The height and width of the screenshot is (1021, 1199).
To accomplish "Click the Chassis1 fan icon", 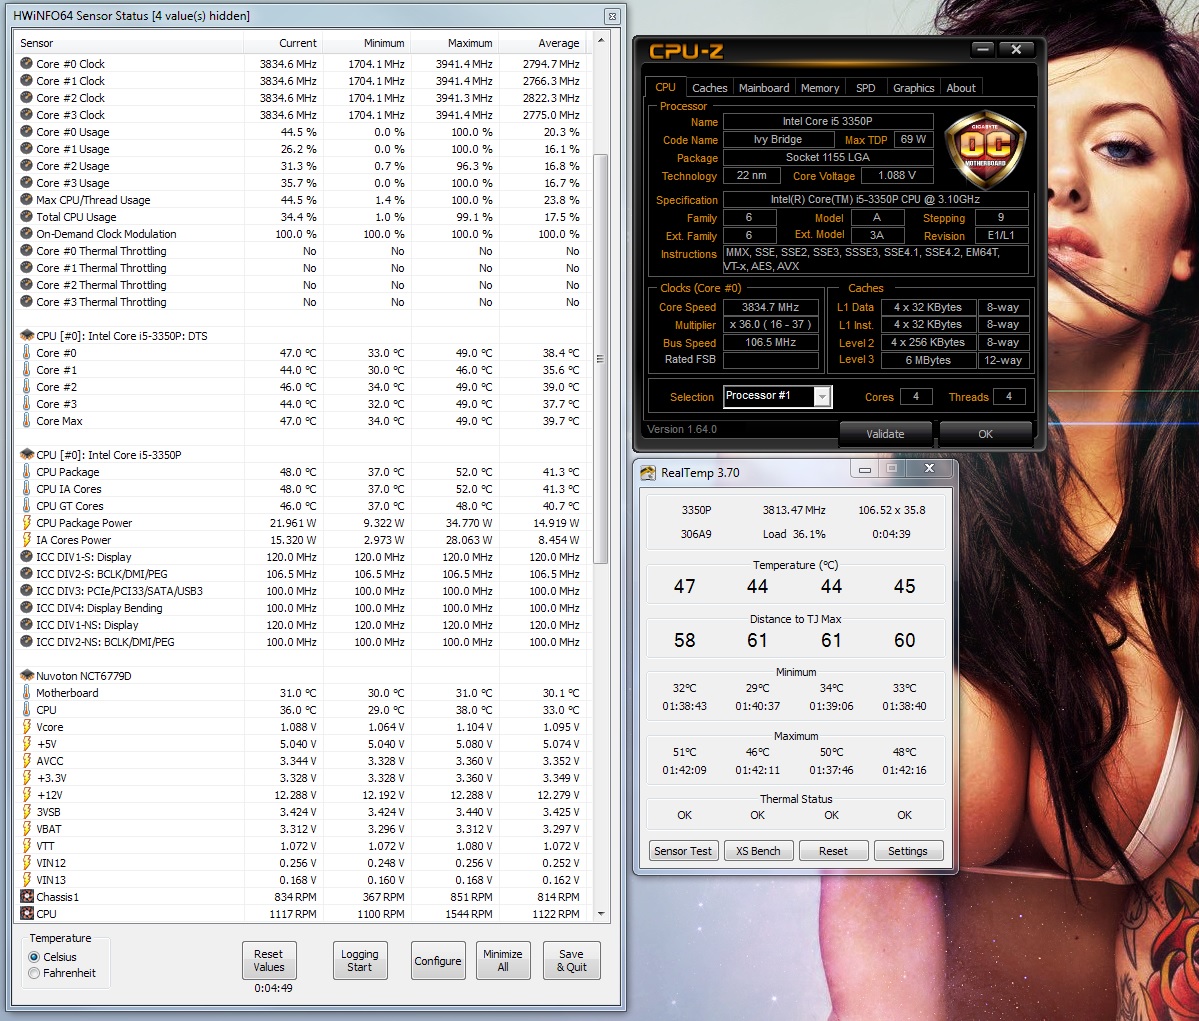I will [27, 896].
